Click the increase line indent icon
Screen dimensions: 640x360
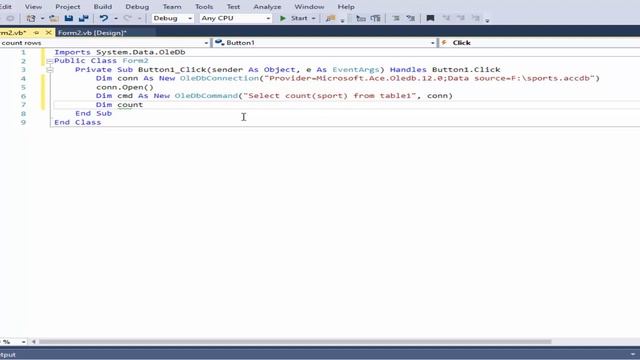(376, 18)
